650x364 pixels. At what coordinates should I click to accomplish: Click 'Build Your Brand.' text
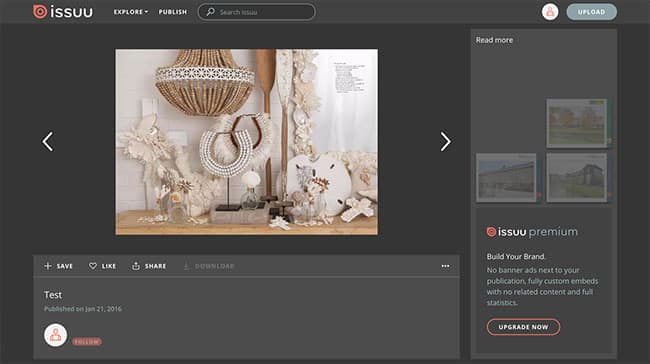pos(516,256)
